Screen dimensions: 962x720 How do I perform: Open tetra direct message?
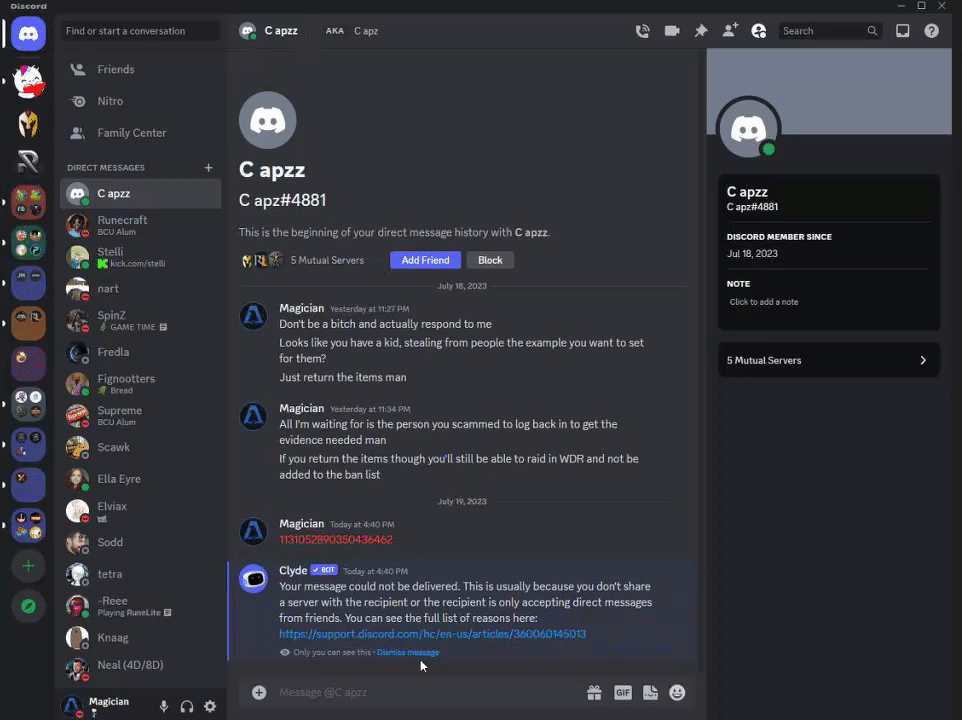tap(141, 574)
